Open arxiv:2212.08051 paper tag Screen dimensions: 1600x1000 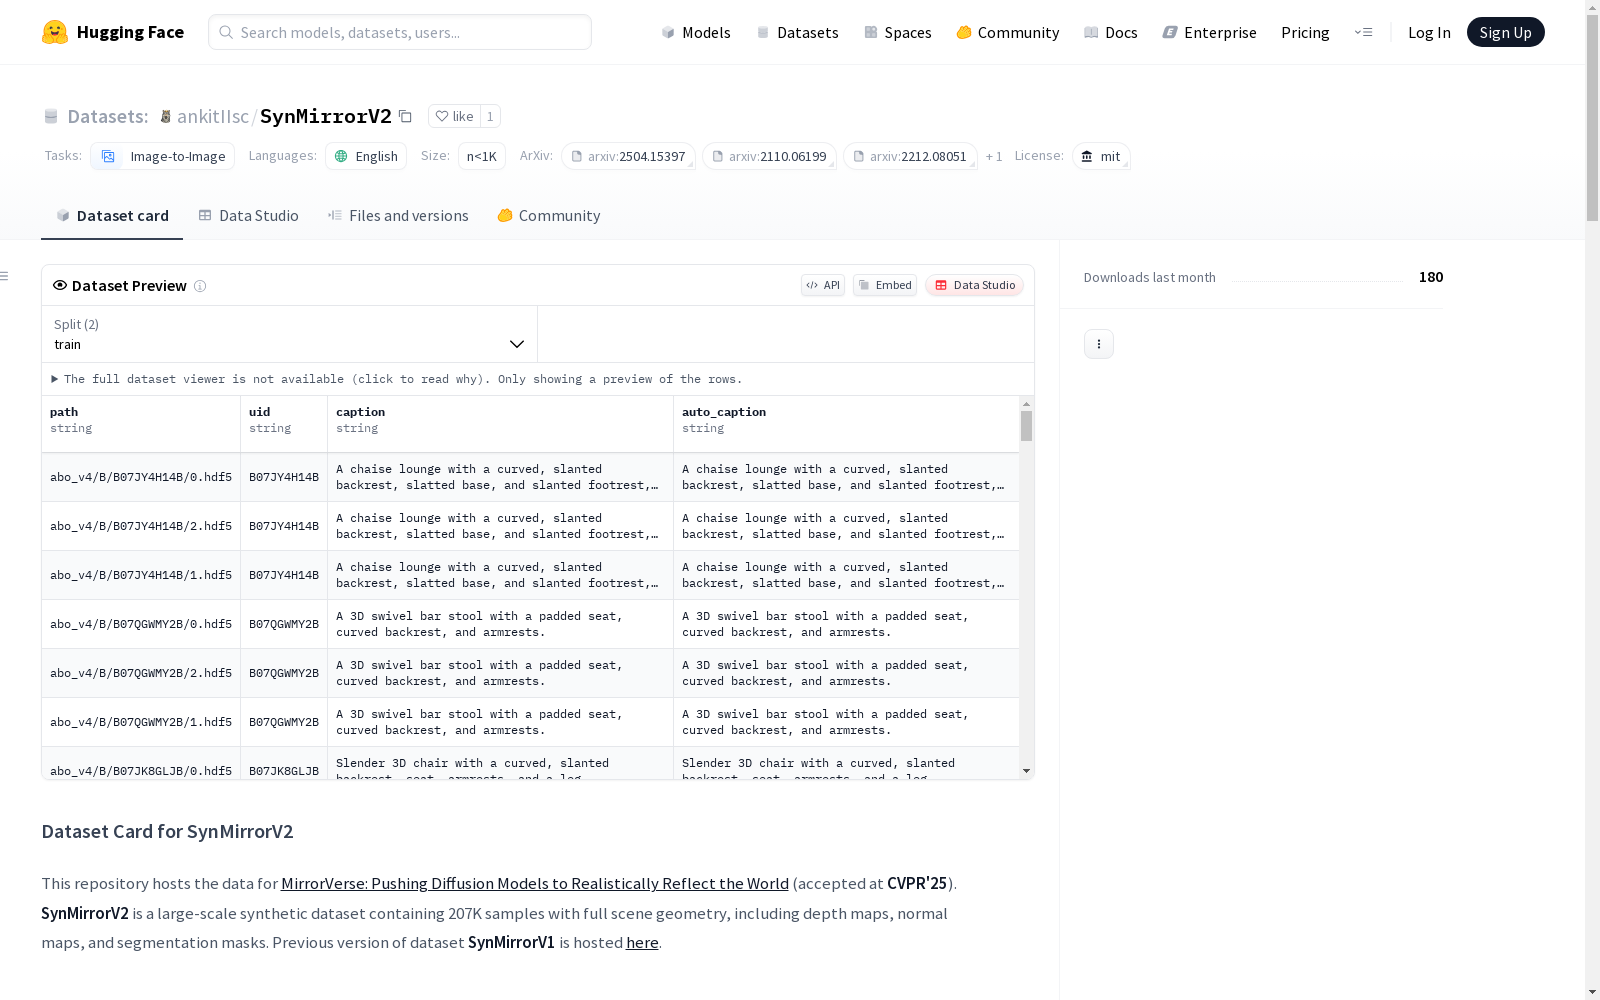[x=911, y=156]
